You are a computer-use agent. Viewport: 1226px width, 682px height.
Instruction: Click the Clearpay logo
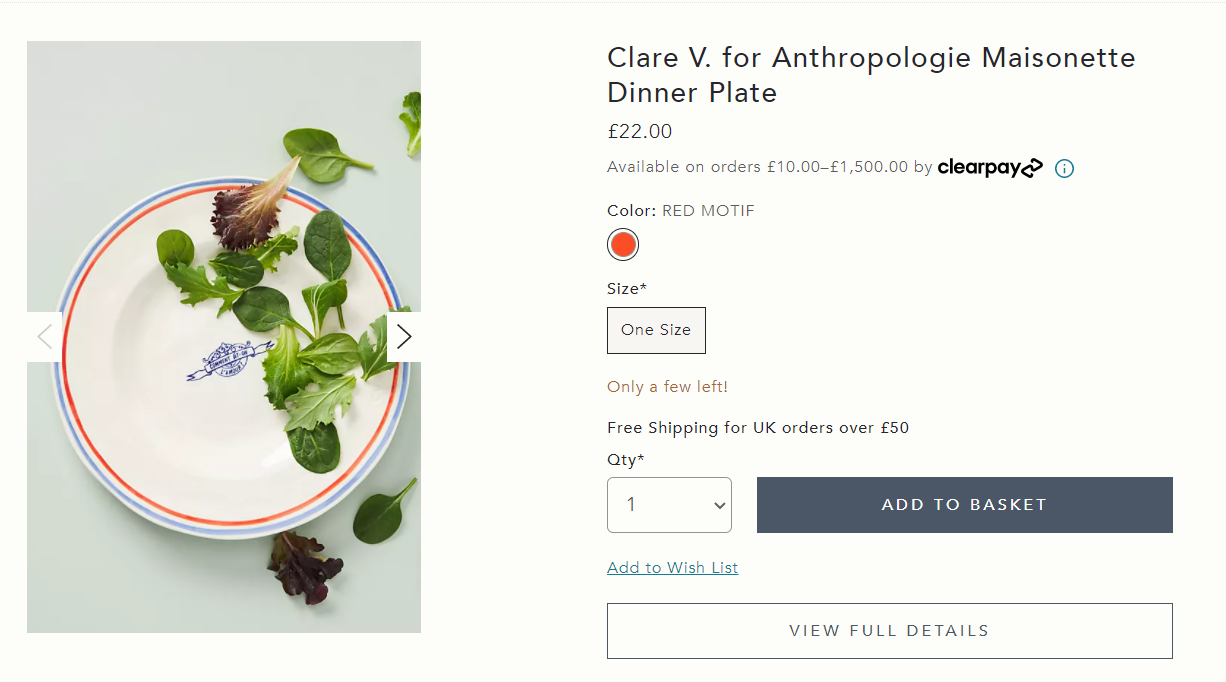[x=990, y=168]
